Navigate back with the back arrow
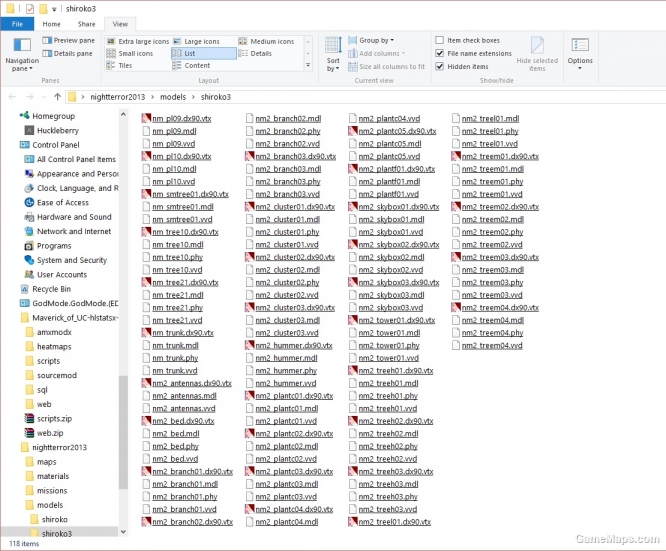 click(x=12, y=97)
